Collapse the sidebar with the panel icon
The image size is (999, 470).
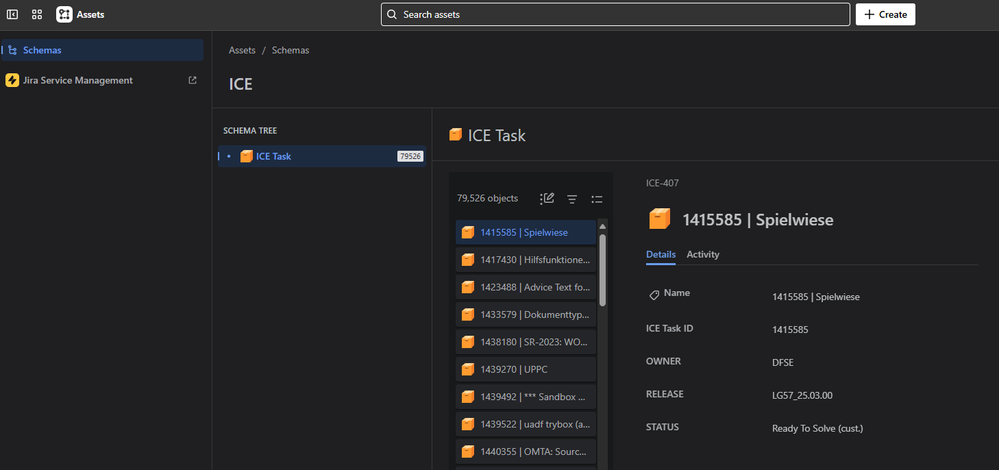click(12, 14)
